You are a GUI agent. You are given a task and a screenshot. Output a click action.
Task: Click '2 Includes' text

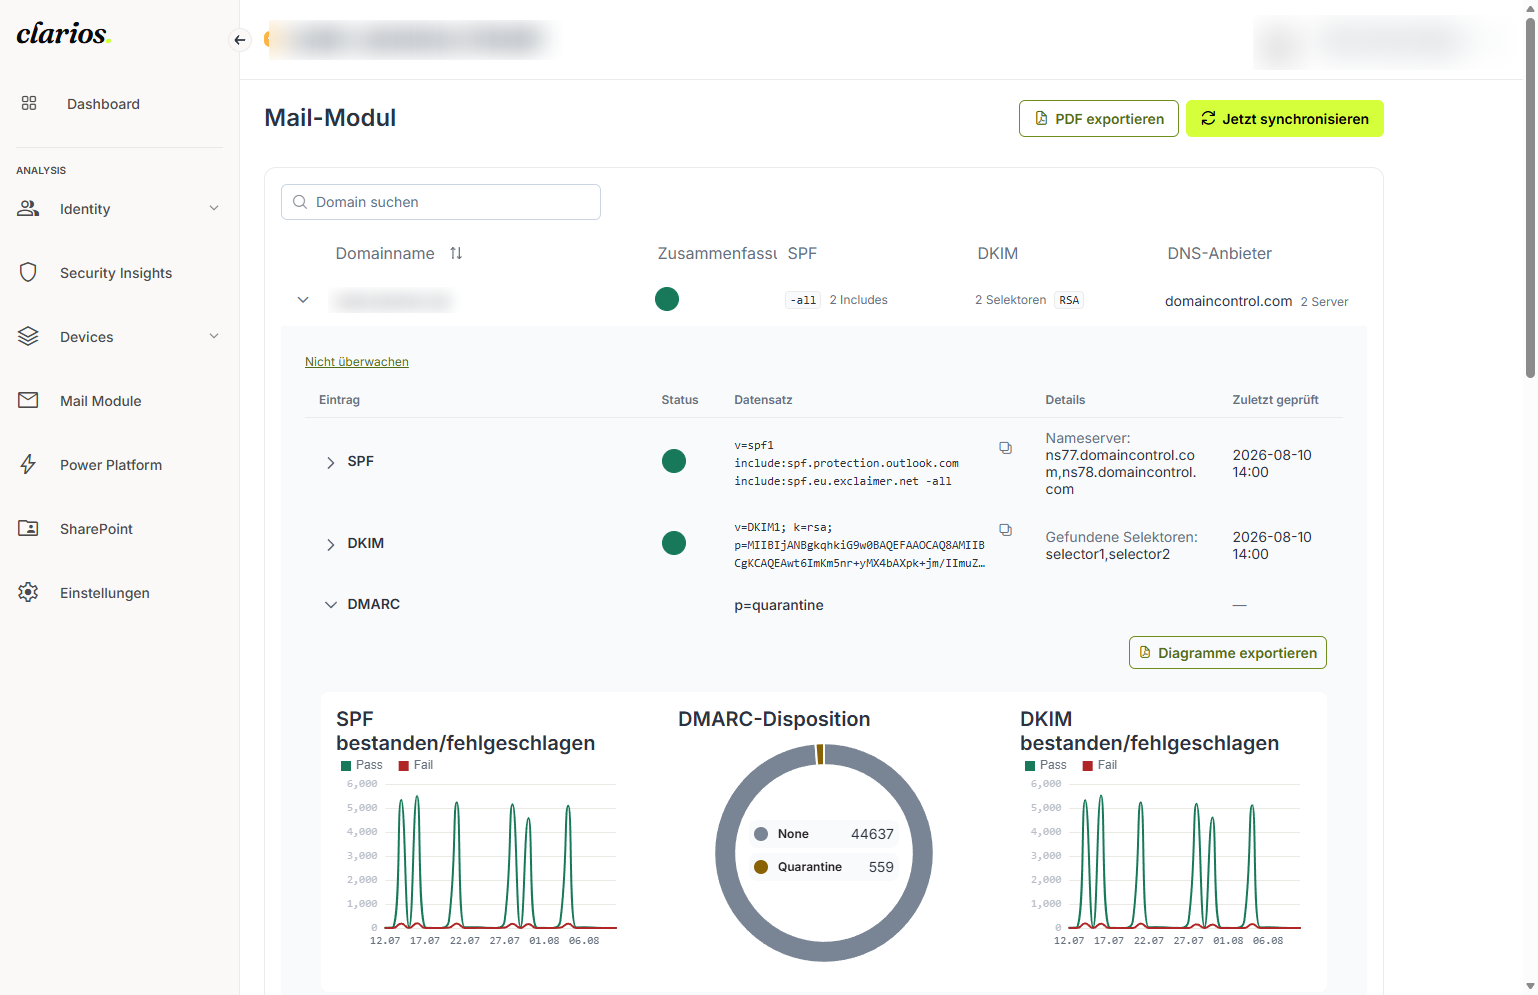tap(859, 300)
